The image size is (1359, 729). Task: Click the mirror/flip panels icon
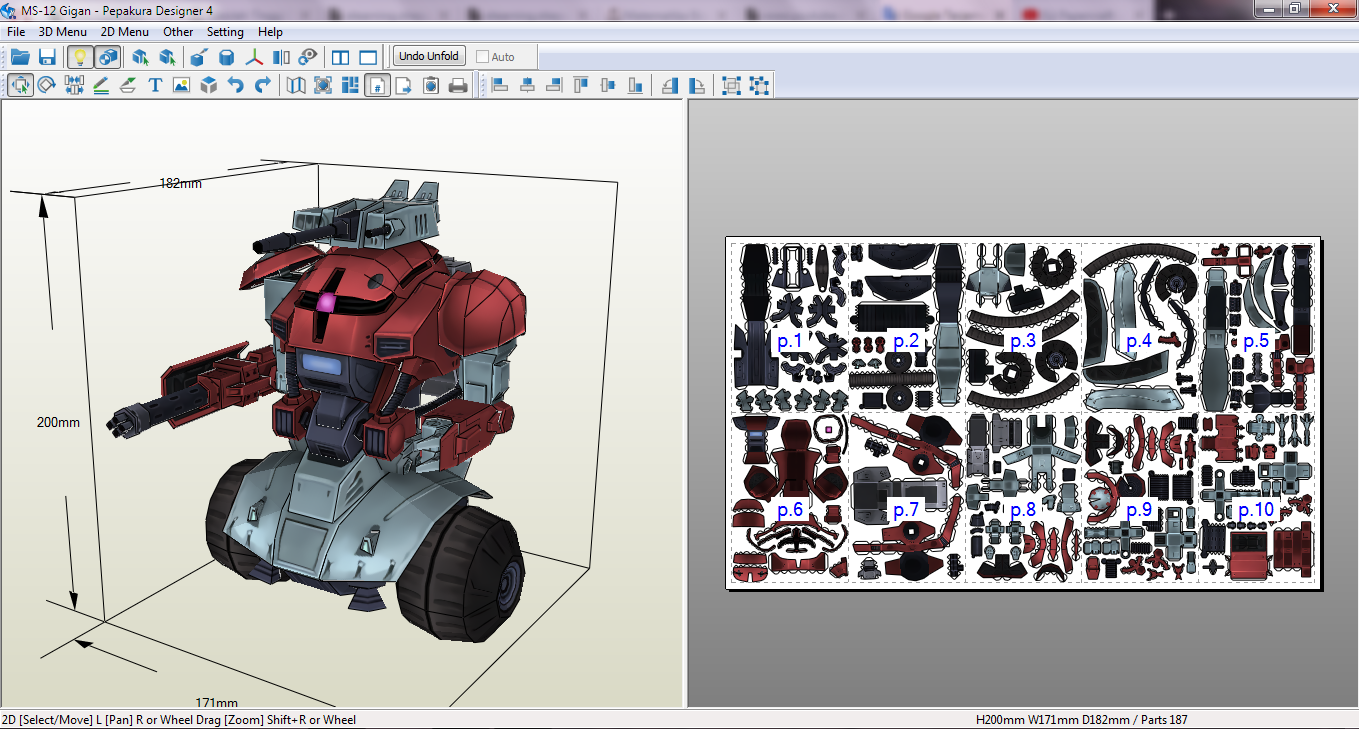(281, 57)
